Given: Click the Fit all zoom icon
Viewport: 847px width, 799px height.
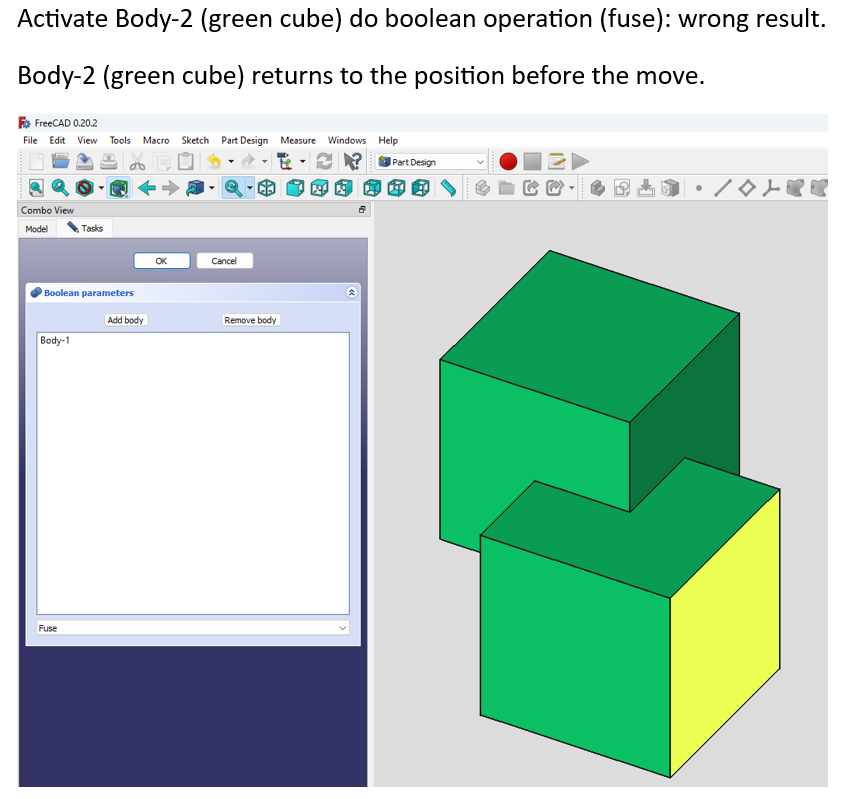Looking at the screenshot, I should (x=37, y=188).
